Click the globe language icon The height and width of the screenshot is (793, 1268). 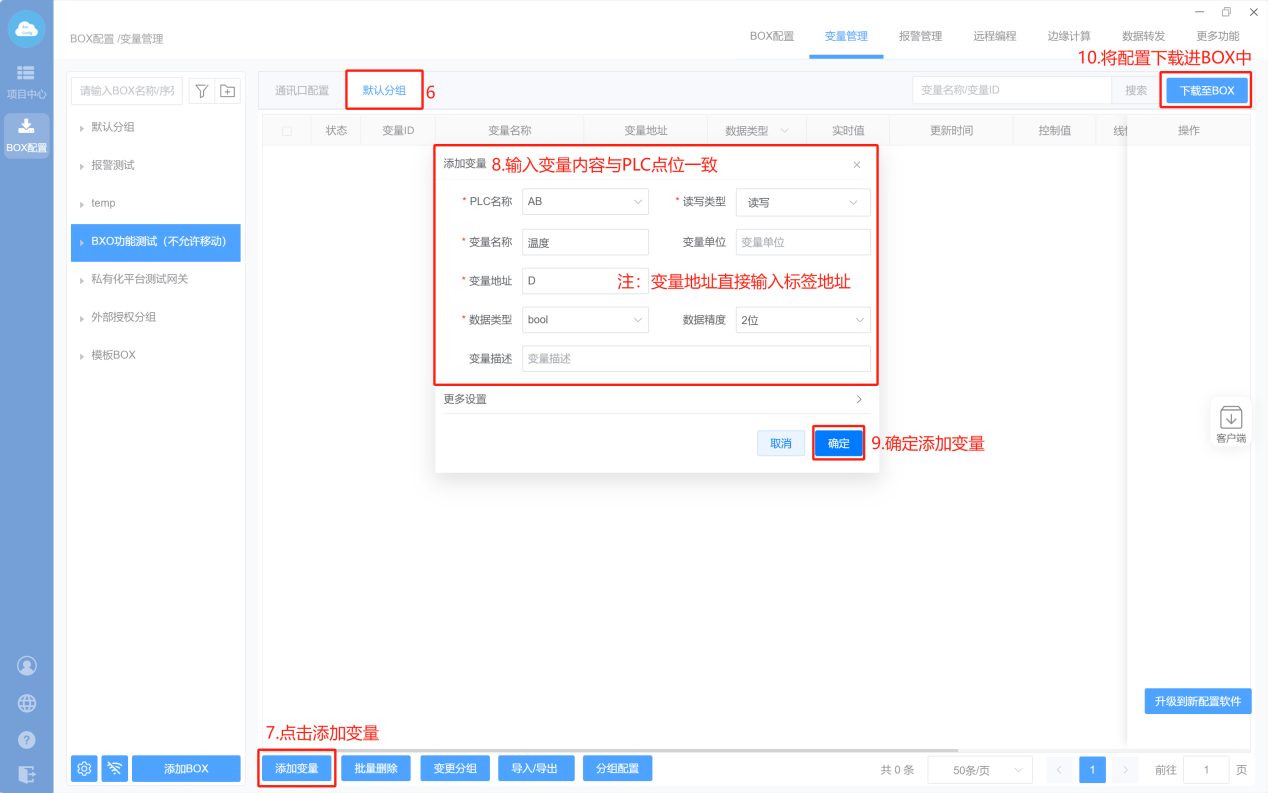[27, 703]
